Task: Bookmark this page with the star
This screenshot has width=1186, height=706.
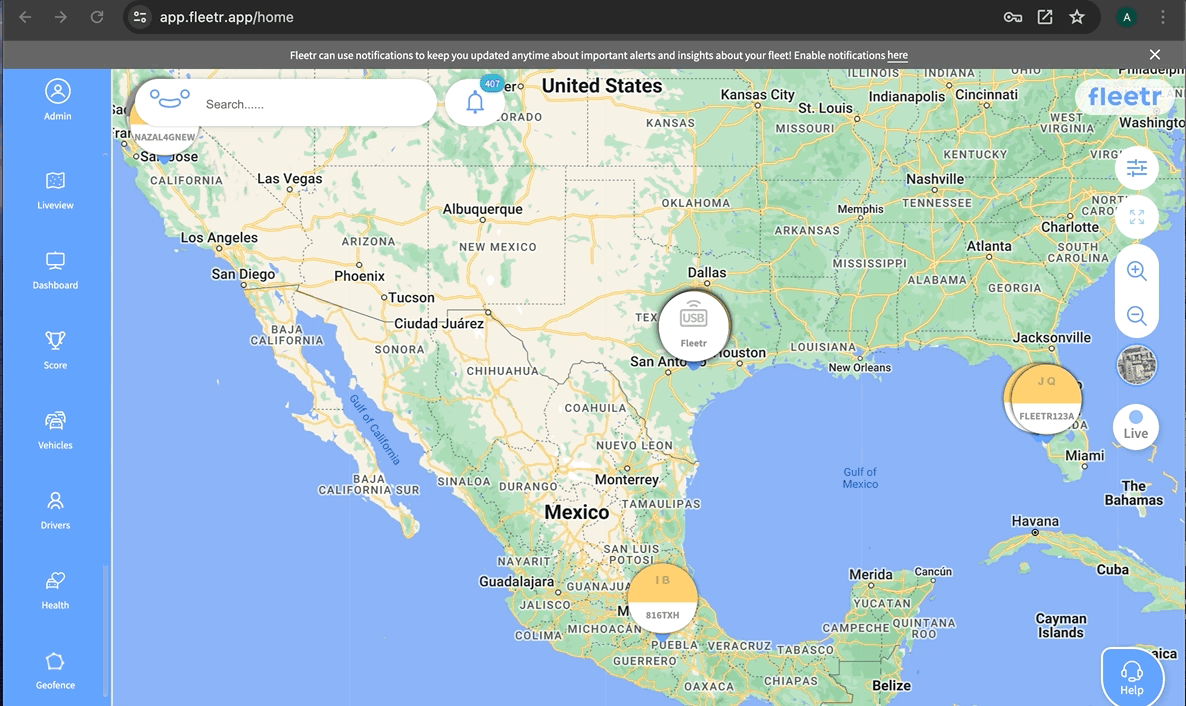Action: click(1077, 17)
